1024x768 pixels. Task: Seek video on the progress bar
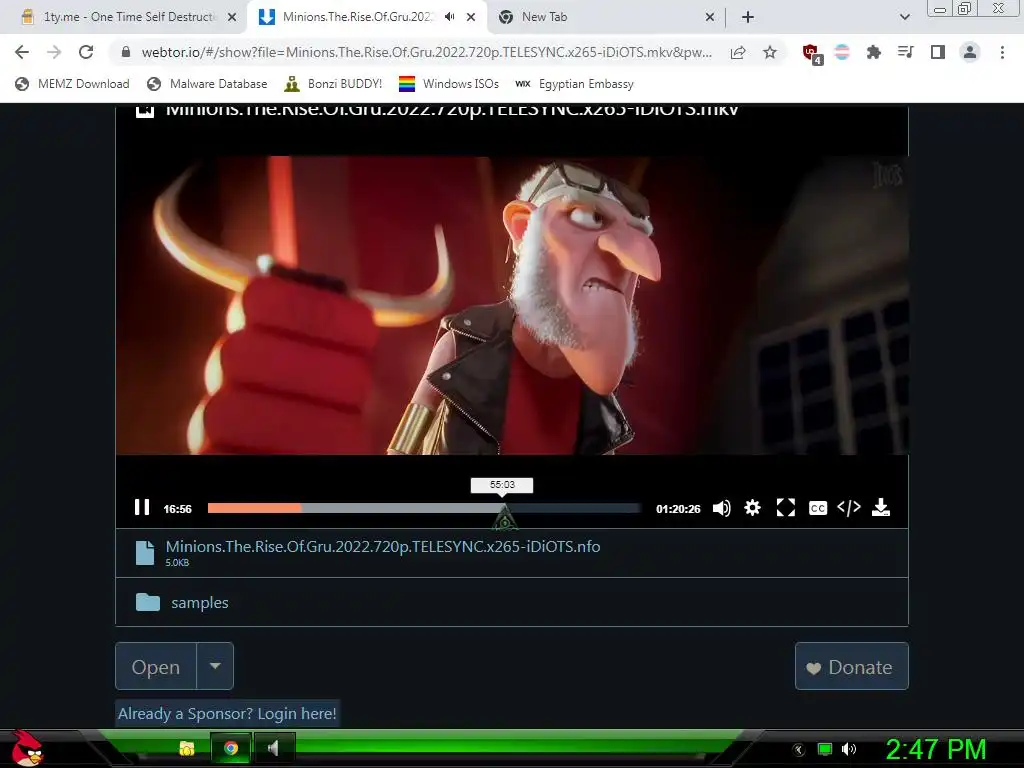(424, 508)
